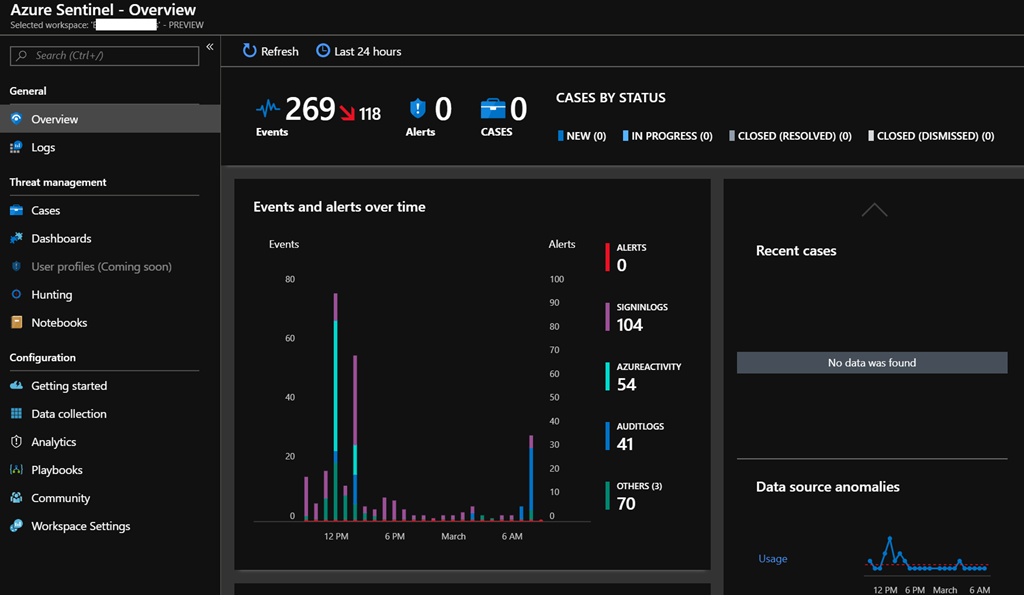Click the Hunting icon in the sidebar

pos(16,295)
